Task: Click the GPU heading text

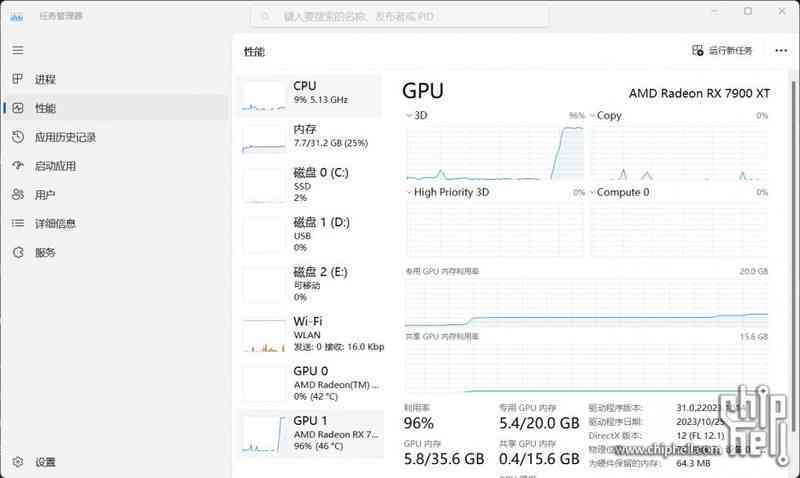Action: (x=422, y=91)
